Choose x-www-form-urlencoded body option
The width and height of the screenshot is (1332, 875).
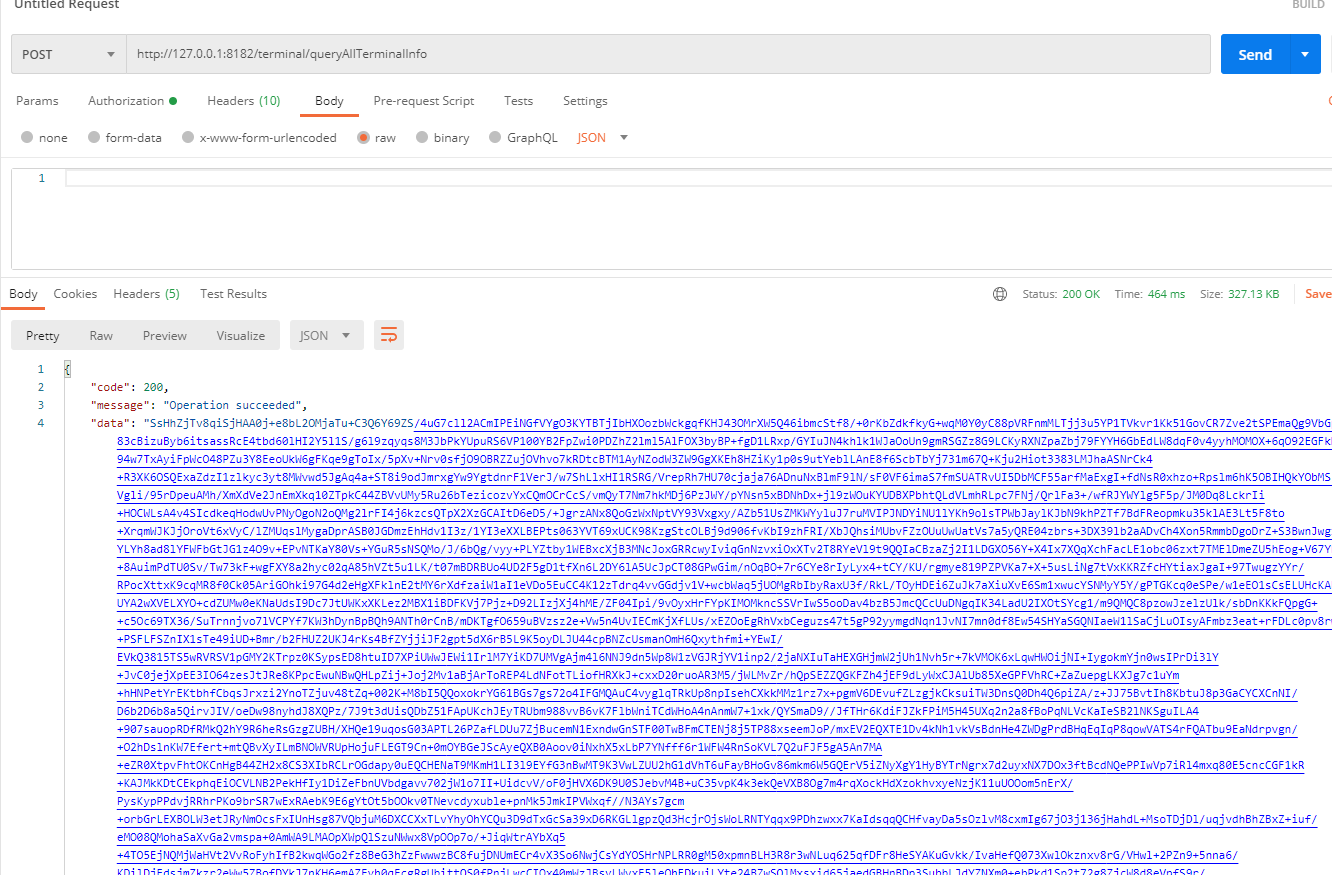point(186,138)
